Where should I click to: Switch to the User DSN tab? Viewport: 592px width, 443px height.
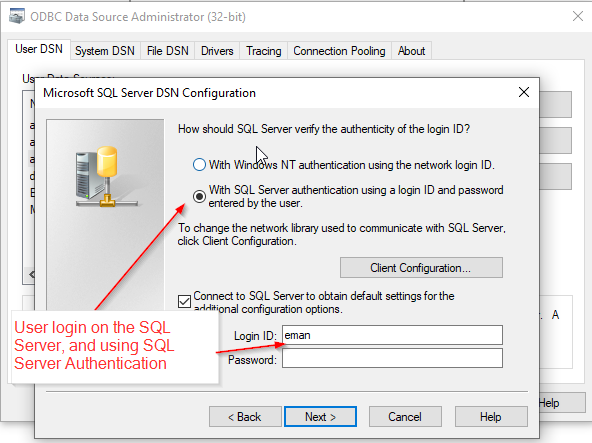click(x=39, y=49)
